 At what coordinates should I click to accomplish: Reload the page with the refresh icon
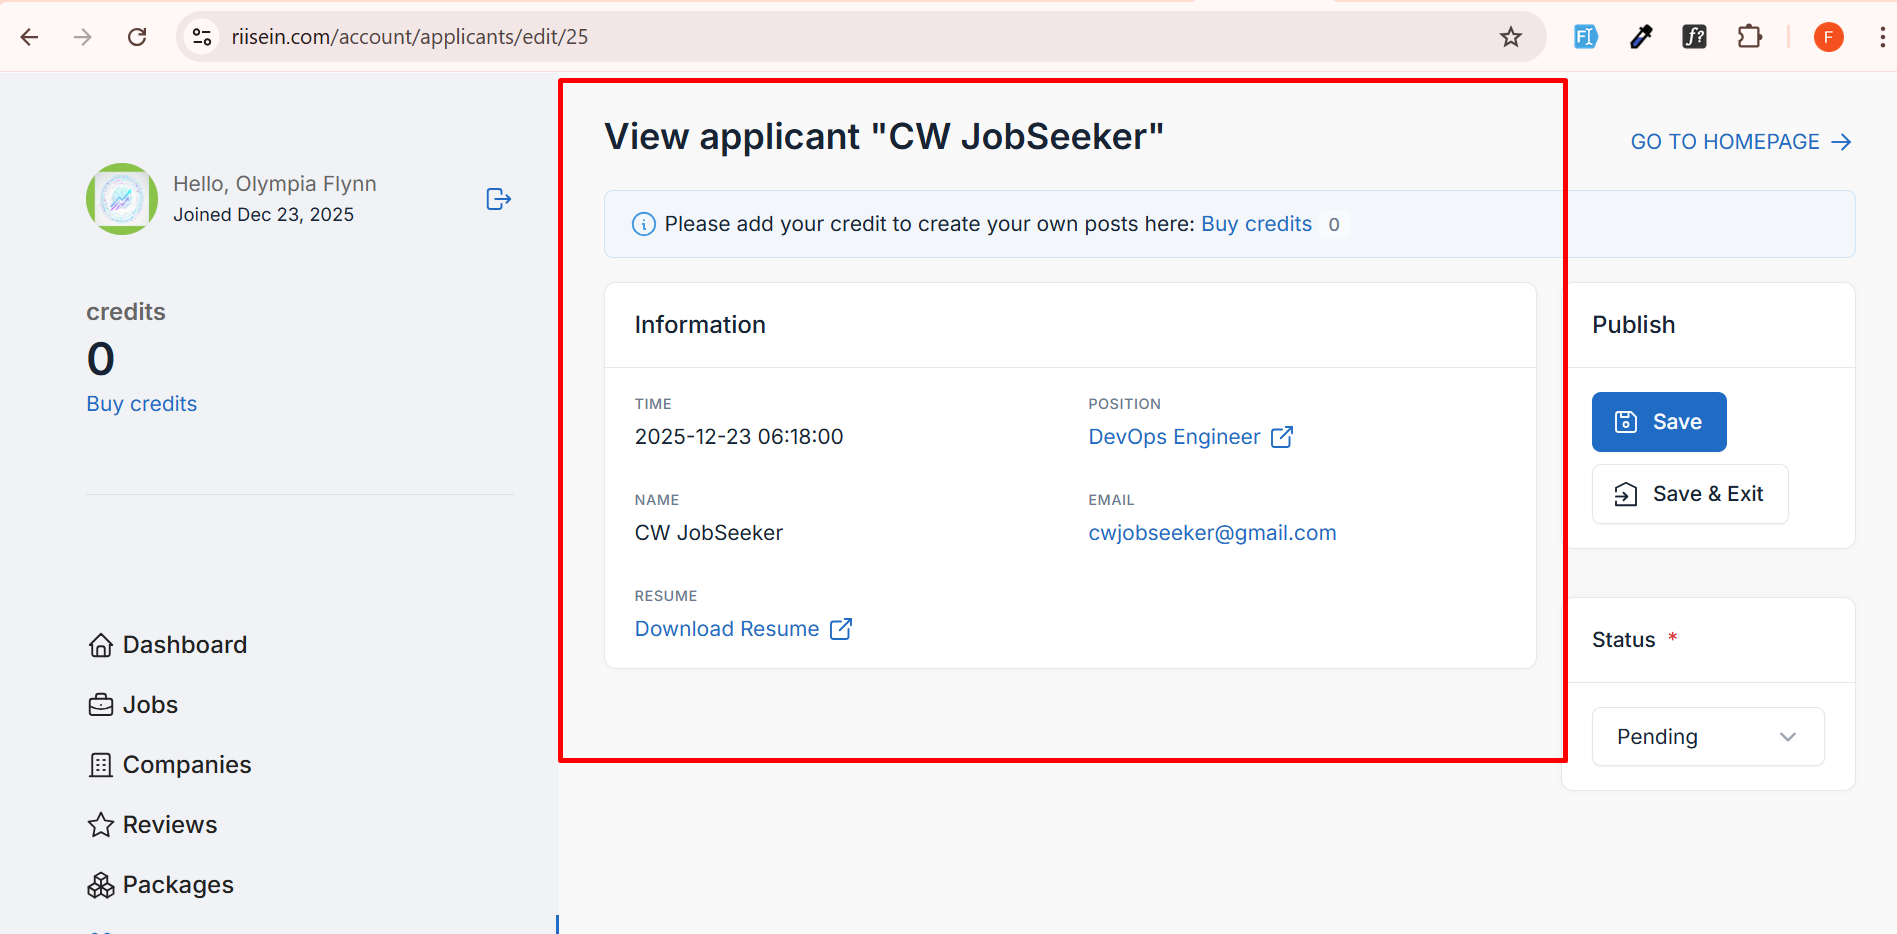(137, 37)
